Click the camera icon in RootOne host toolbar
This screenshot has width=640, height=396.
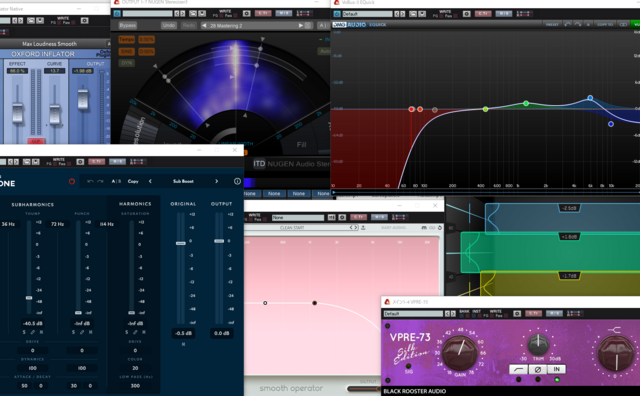80,162
